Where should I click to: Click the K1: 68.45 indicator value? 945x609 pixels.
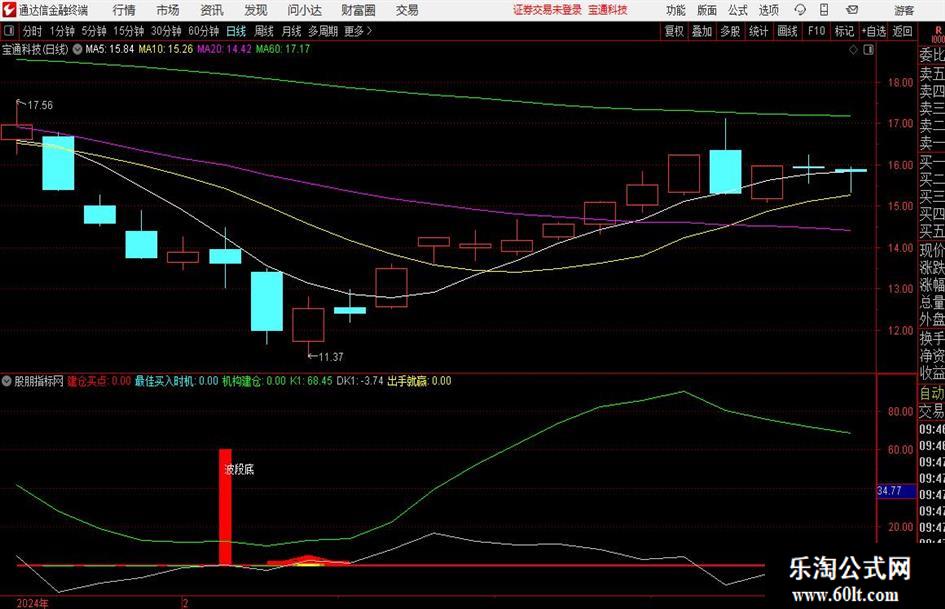point(311,381)
